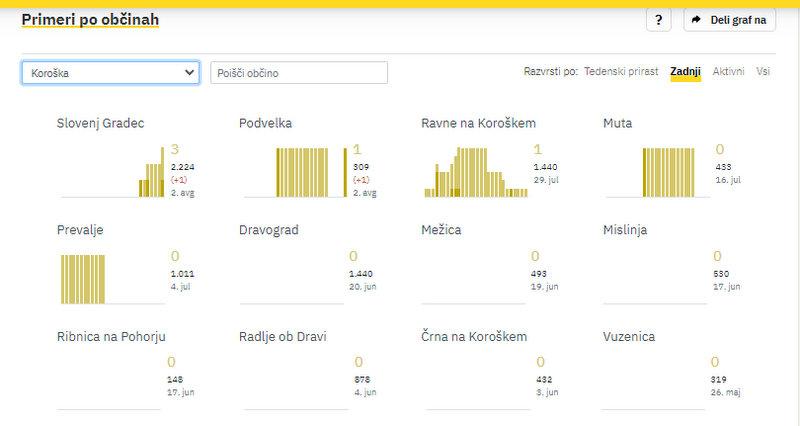The width and height of the screenshot is (800, 426).
Task: Click the Poišči občino search field
Action: click(299, 73)
